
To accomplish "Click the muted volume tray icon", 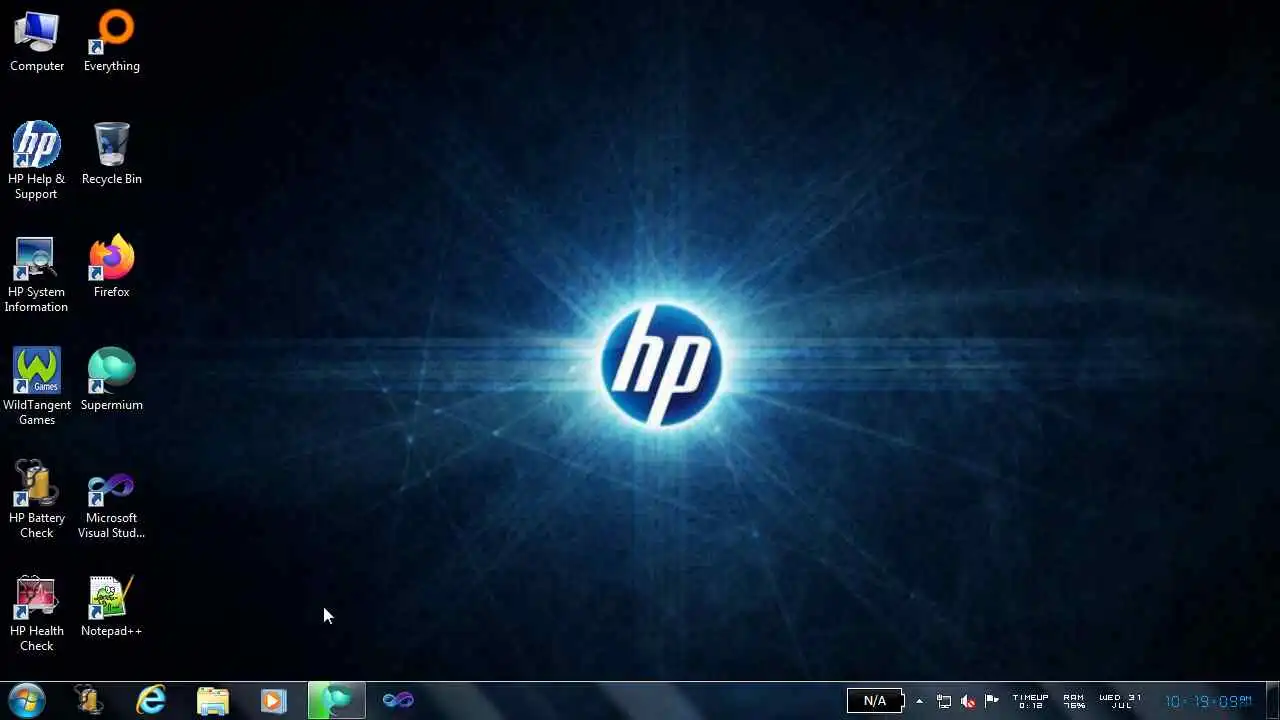I will (x=968, y=701).
